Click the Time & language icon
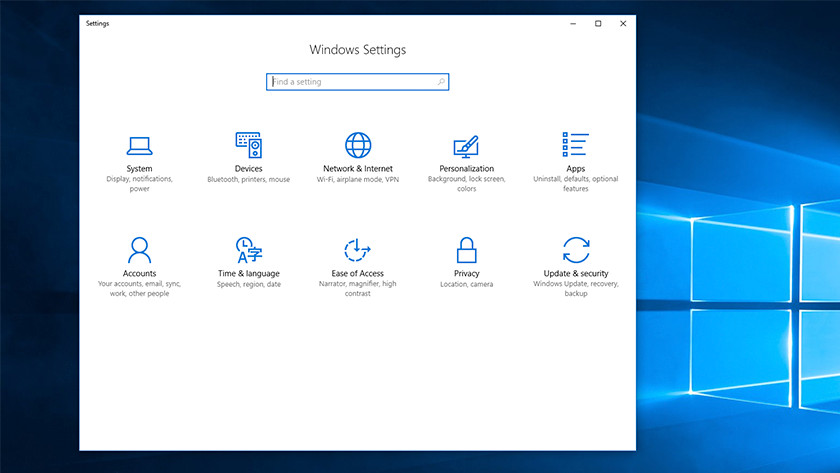Screen dimensions: 840x473 (x=248, y=250)
